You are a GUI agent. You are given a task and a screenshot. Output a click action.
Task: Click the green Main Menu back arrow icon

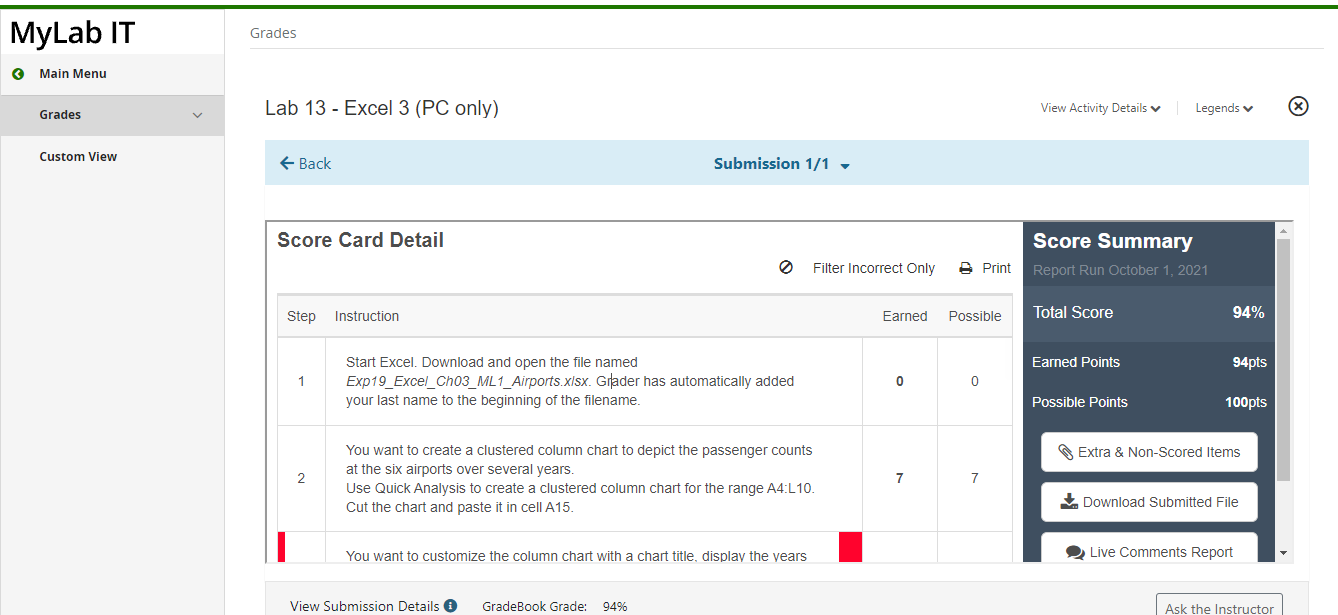tap(17, 74)
